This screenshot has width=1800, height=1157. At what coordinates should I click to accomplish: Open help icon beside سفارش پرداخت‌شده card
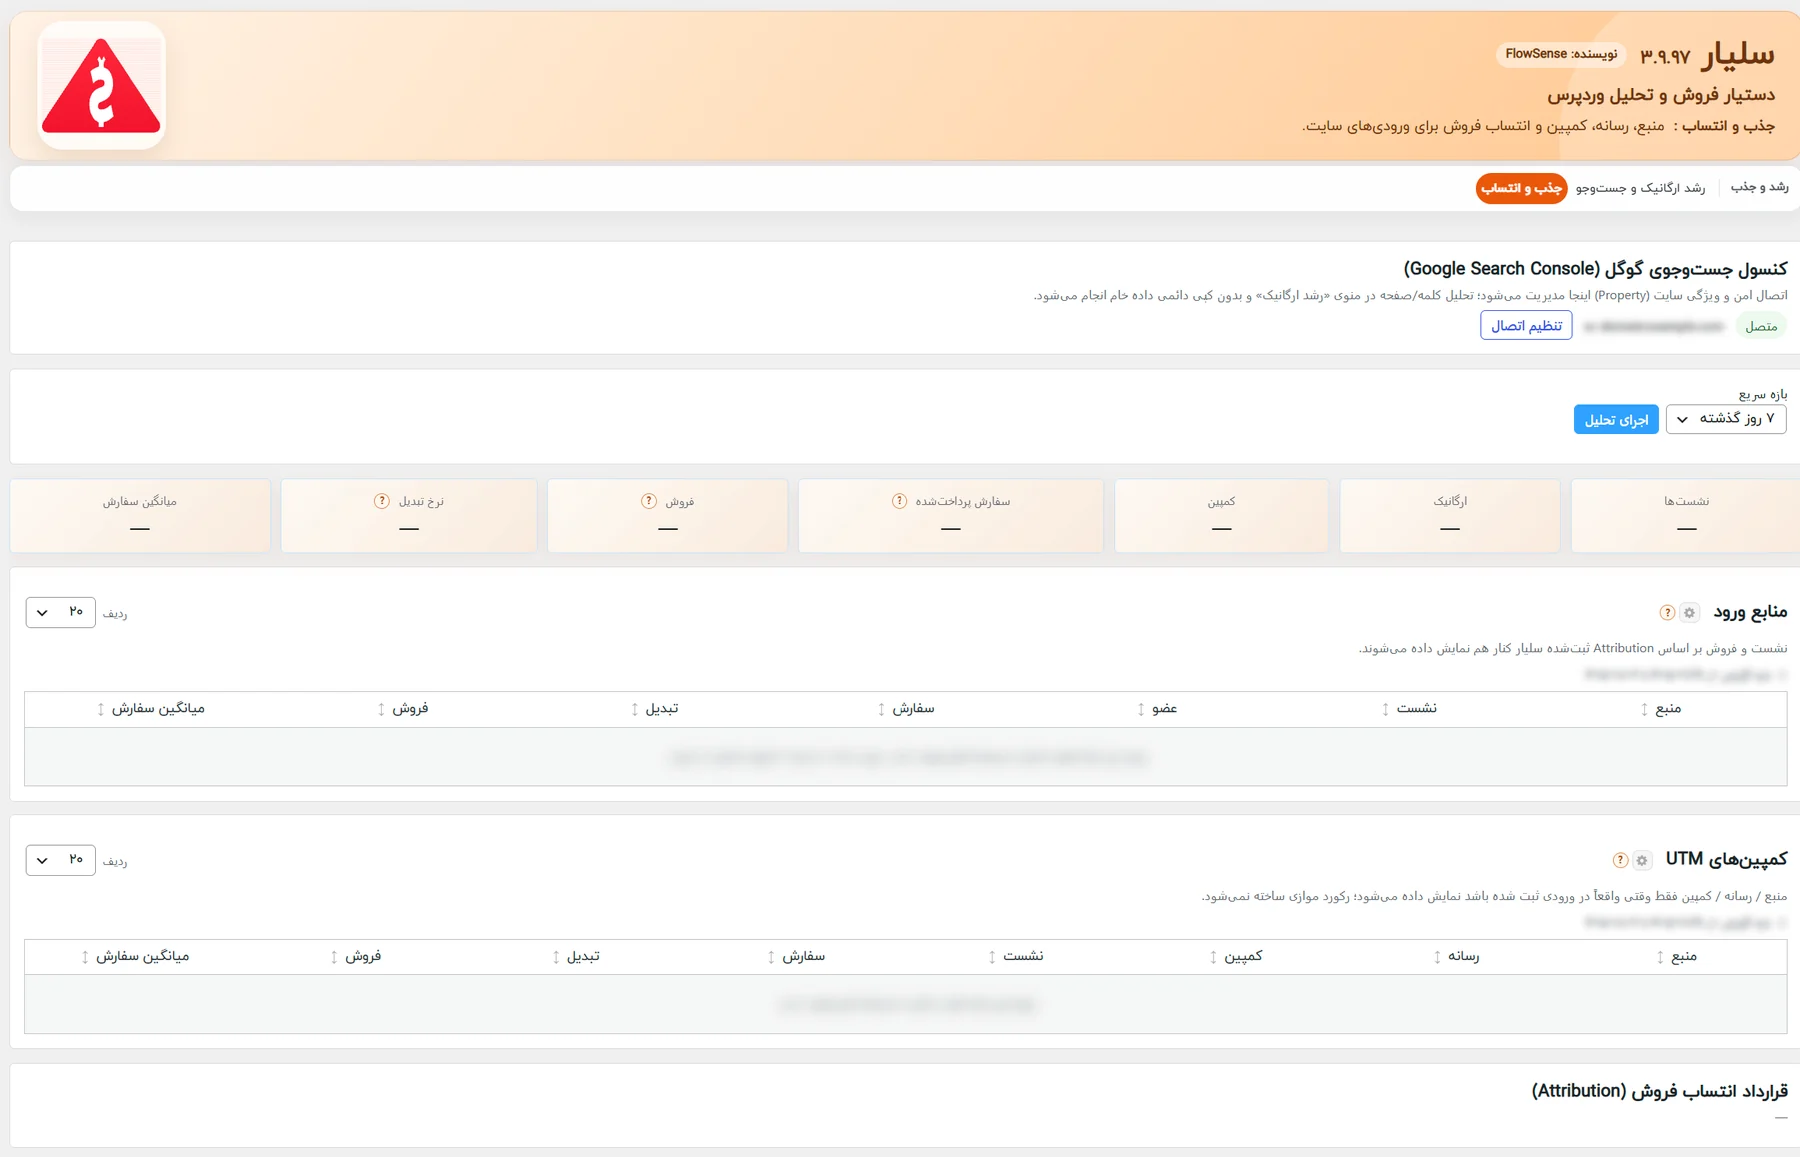(x=900, y=501)
